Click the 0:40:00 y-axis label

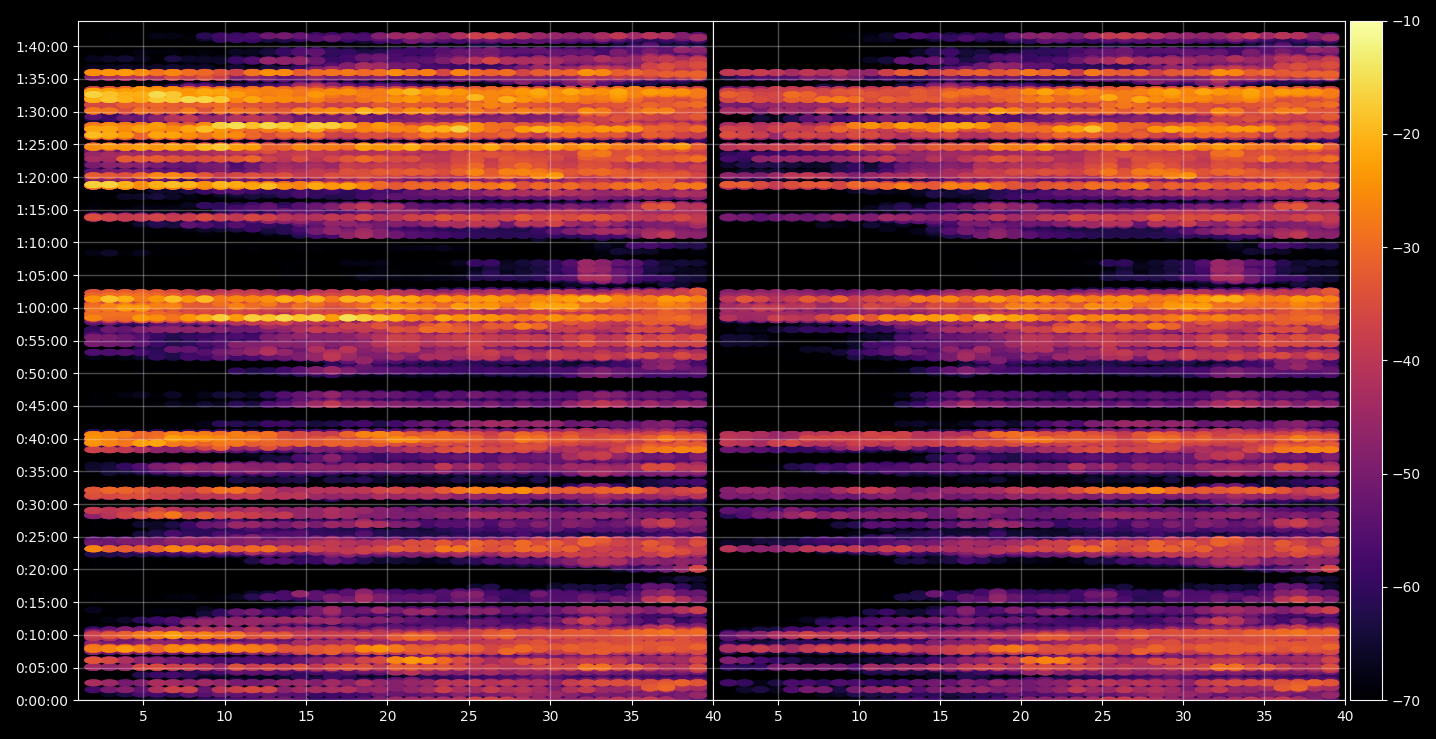coord(42,439)
